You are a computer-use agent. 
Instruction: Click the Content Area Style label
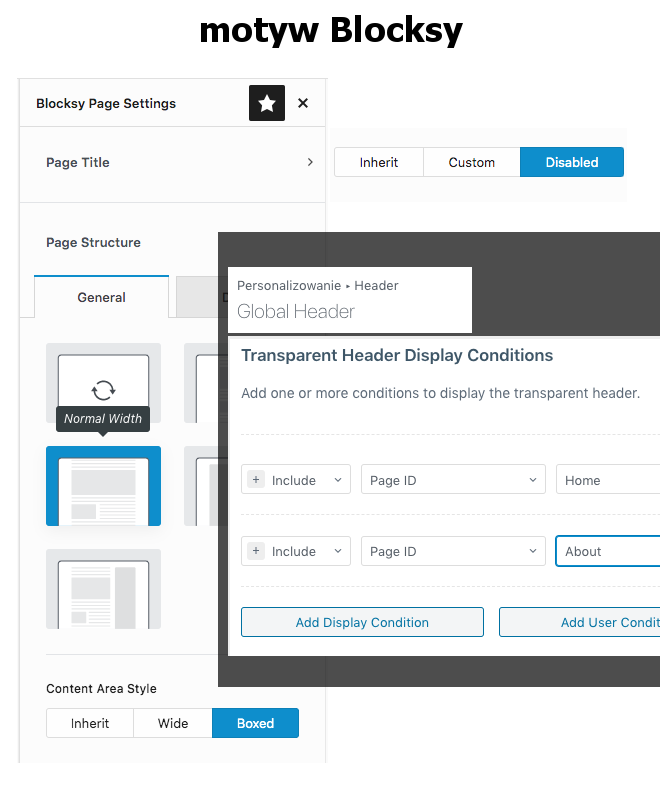pyautogui.click(x=101, y=688)
